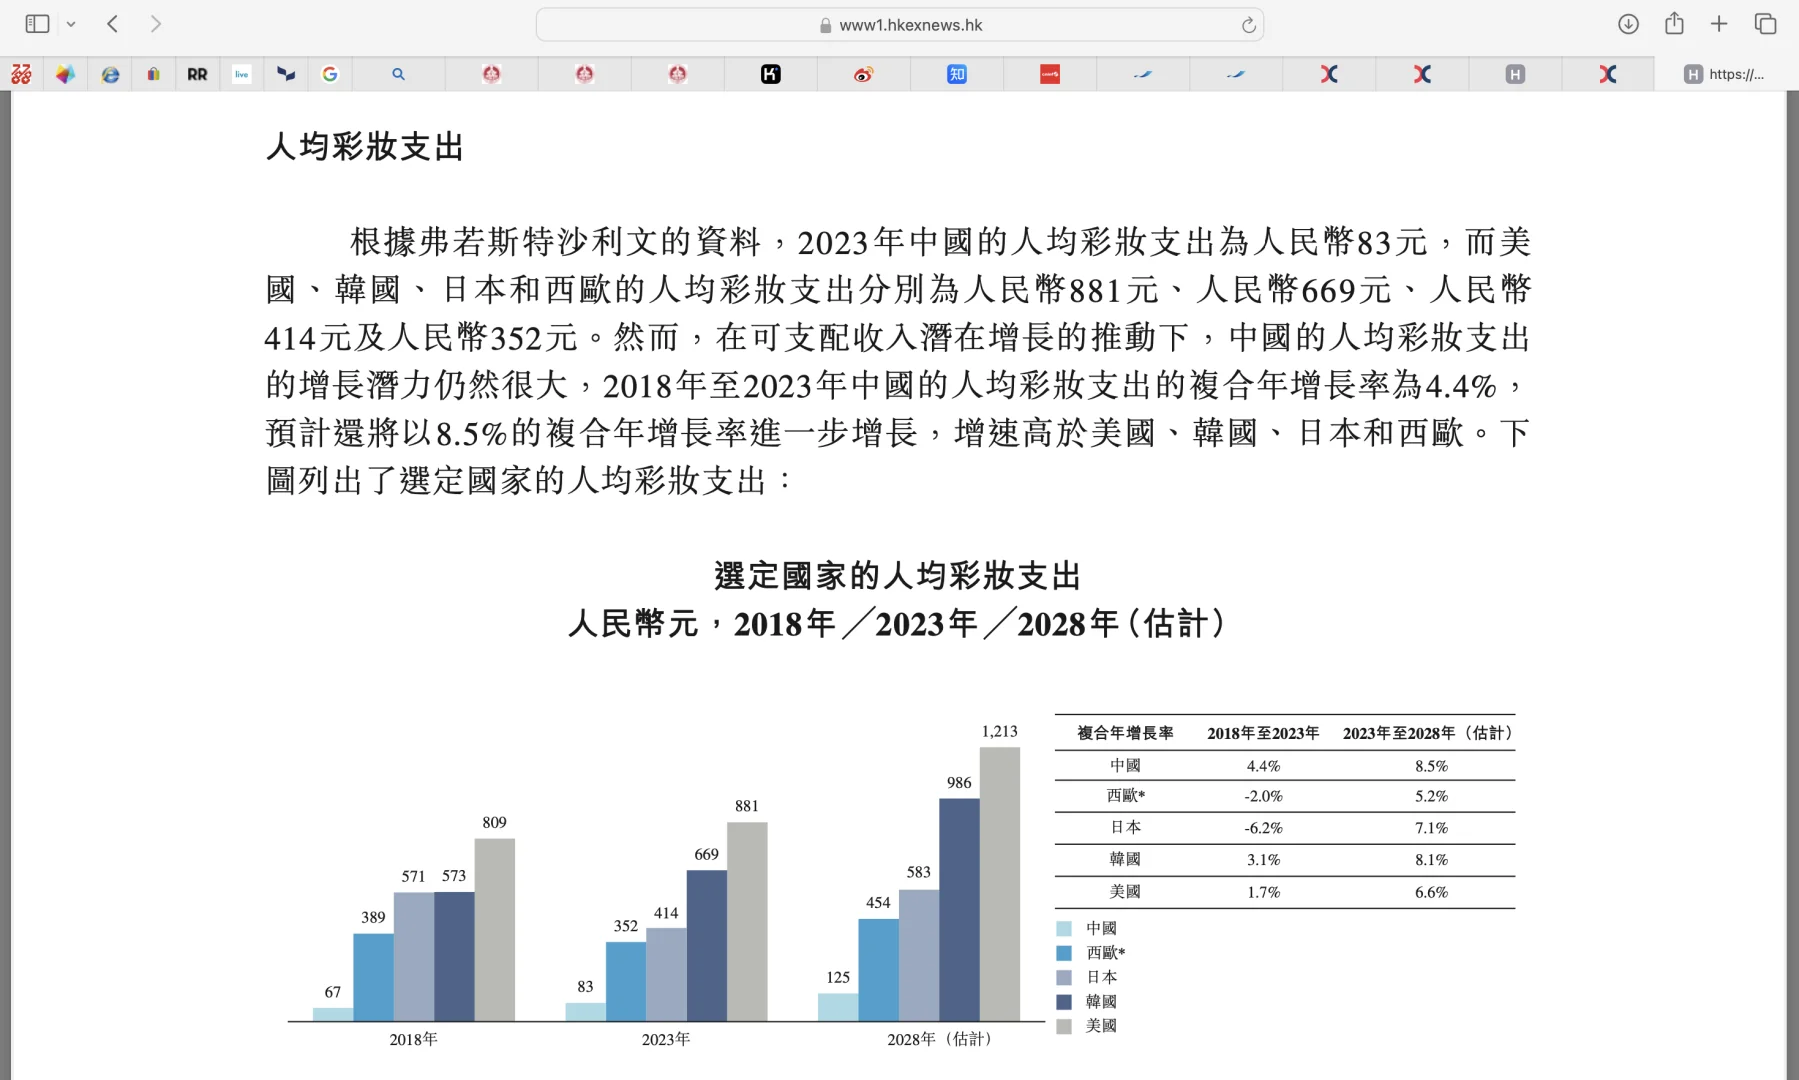The image size is (1799, 1080).
Task: Click the 複合年增長率 table header
Action: 1125,733
